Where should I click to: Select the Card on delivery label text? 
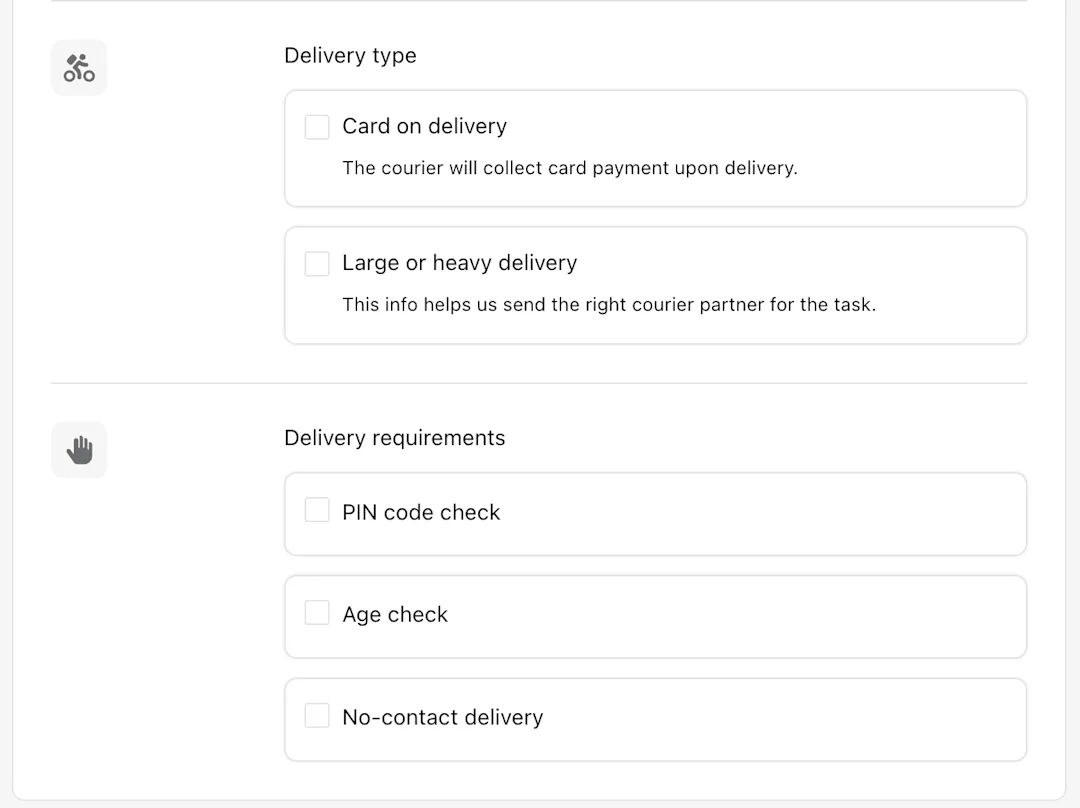pos(424,126)
